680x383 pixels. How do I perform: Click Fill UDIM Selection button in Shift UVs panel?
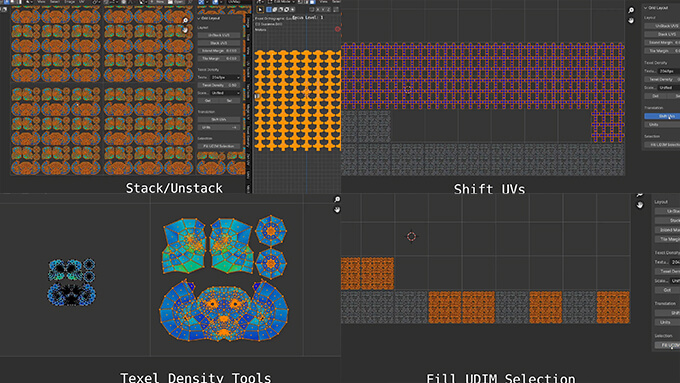(662, 145)
